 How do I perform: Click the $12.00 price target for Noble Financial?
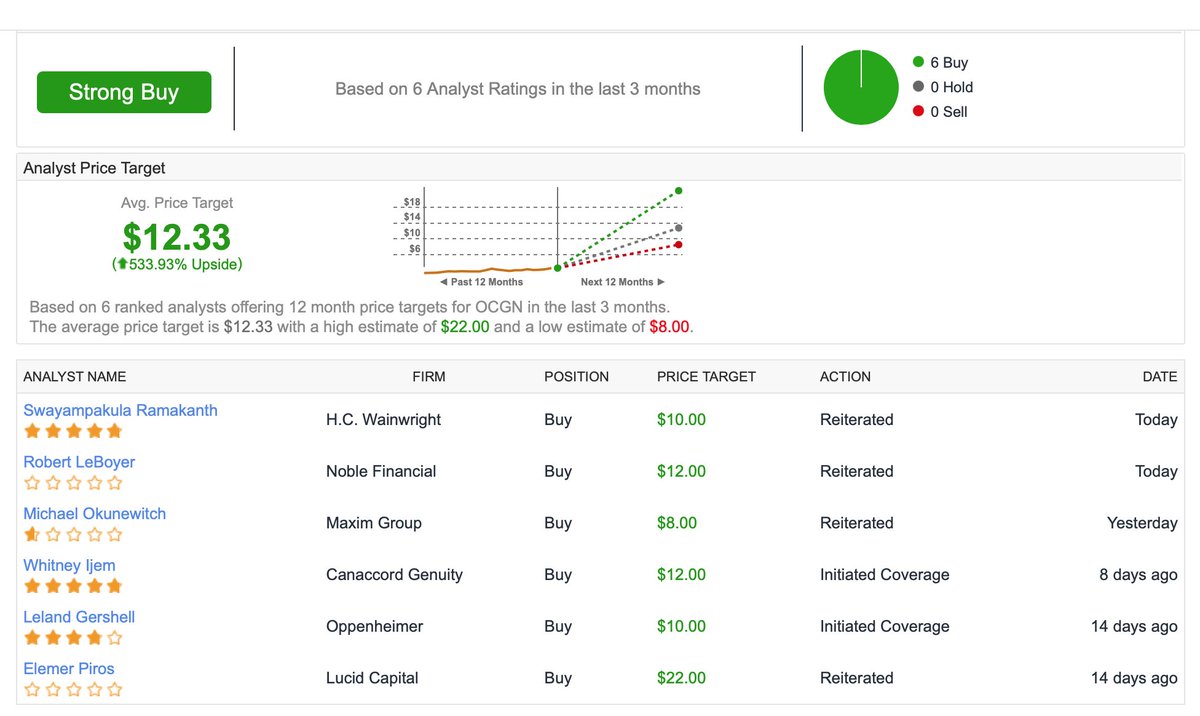681,471
